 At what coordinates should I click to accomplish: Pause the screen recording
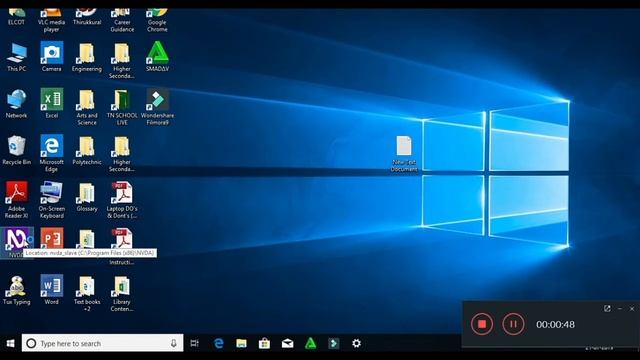point(513,324)
